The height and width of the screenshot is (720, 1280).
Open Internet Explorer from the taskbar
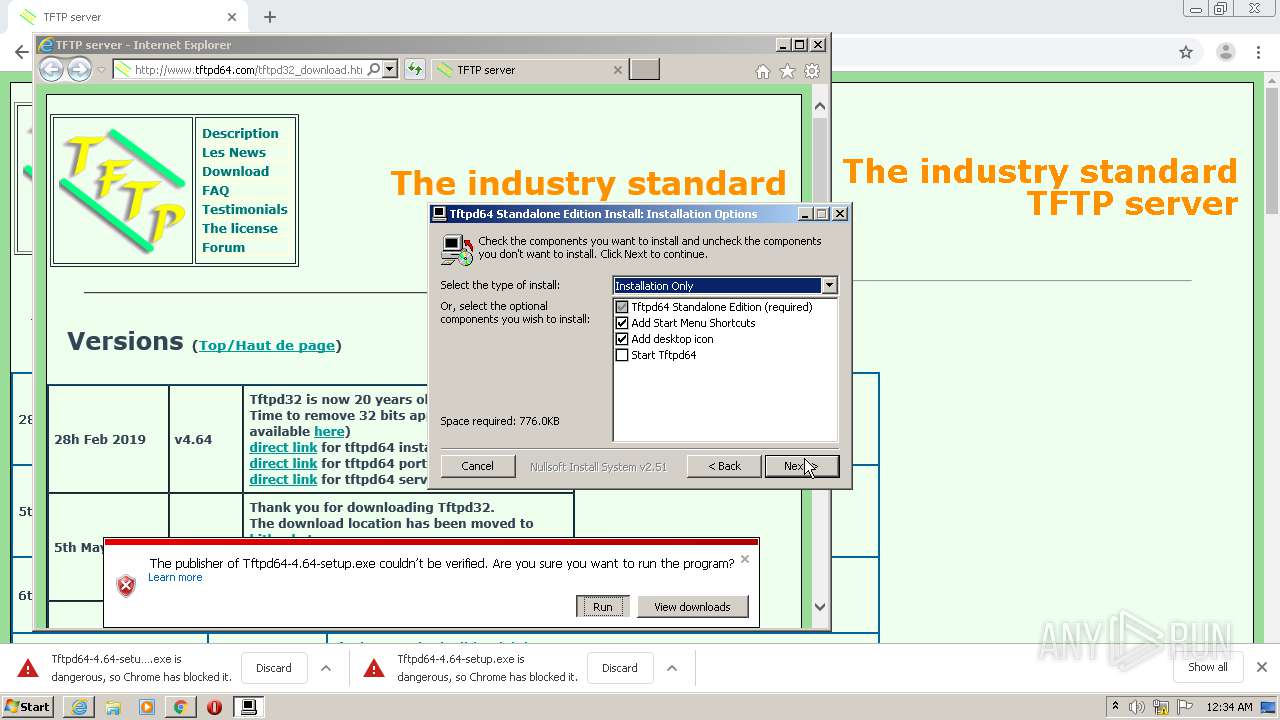tap(79, 707)
